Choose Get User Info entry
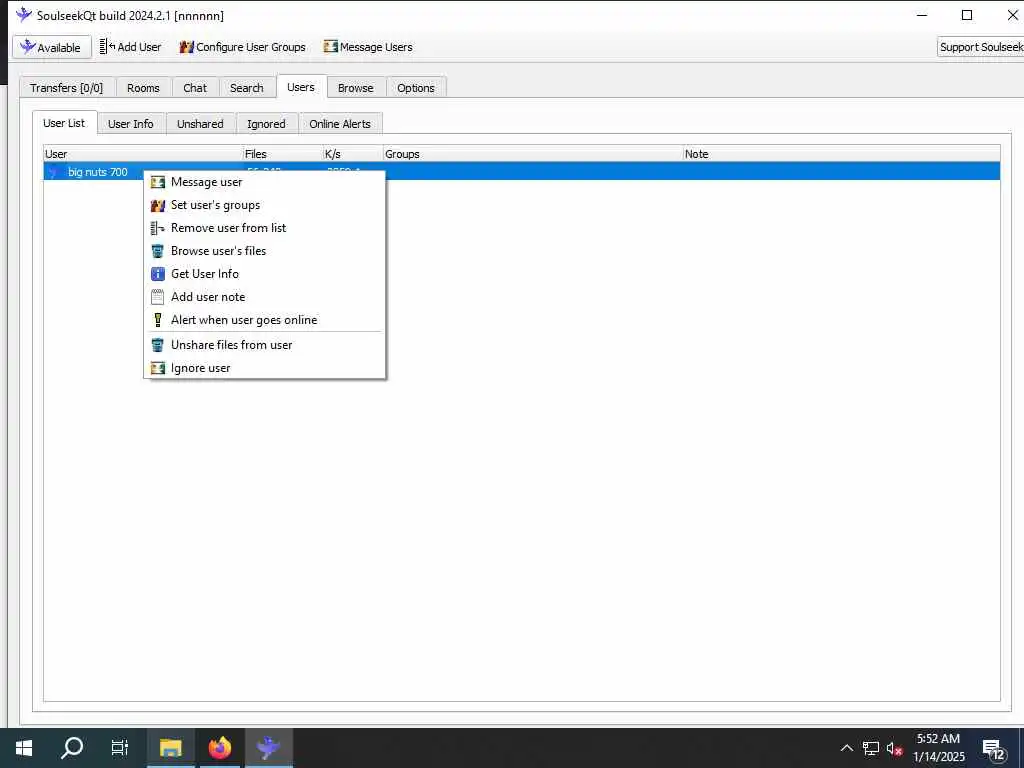The width and height of the screenshot is (1024, 768). (x=264, y=274)
